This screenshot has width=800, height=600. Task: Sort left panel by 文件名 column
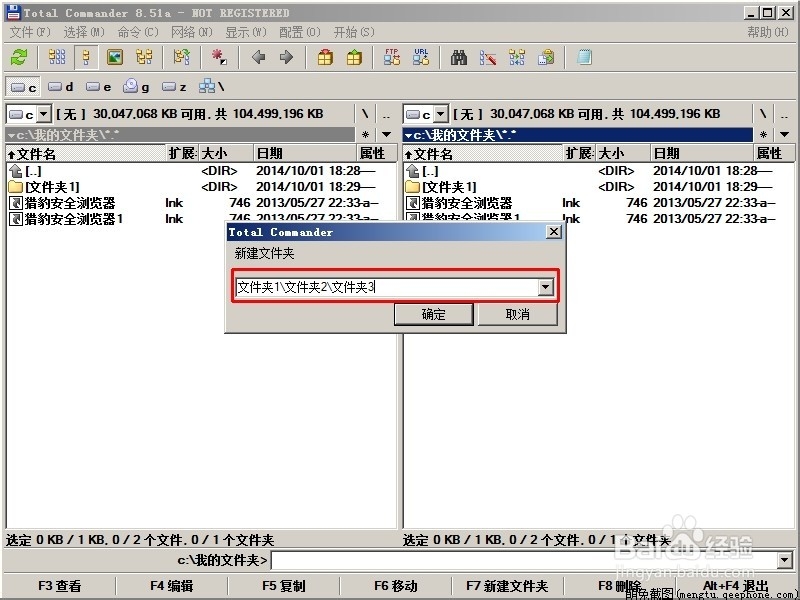click(x=87, y=154)
